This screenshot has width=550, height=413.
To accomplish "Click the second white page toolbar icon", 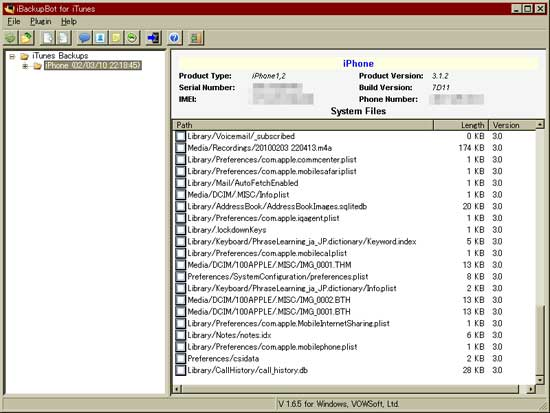I will click(x=64, y=38).
